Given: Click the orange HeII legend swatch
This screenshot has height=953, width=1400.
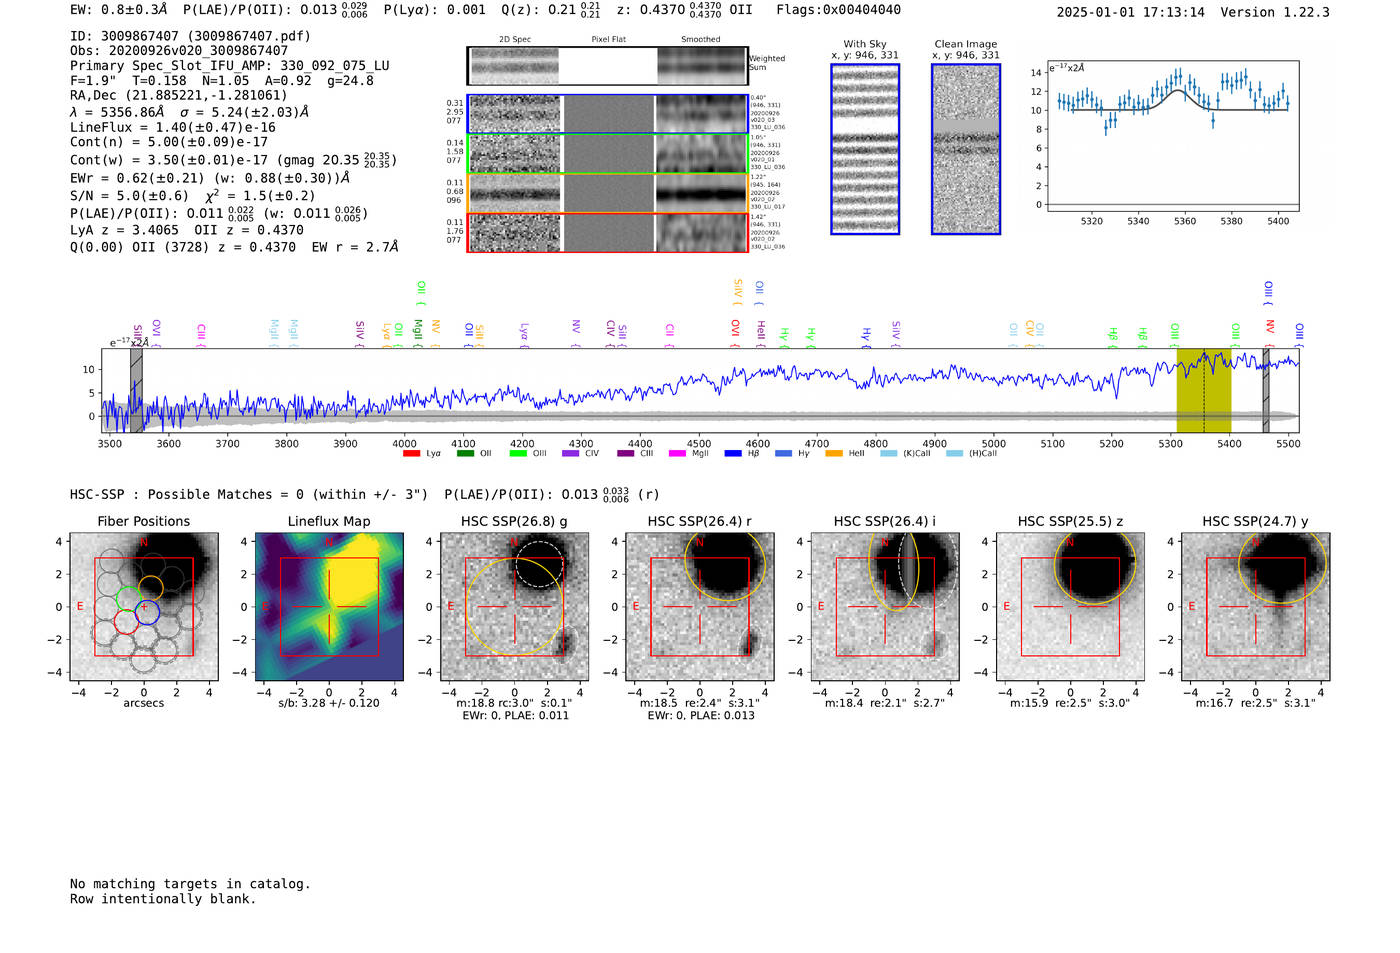Looking at the screenshot, I should (x=834, y=454).
